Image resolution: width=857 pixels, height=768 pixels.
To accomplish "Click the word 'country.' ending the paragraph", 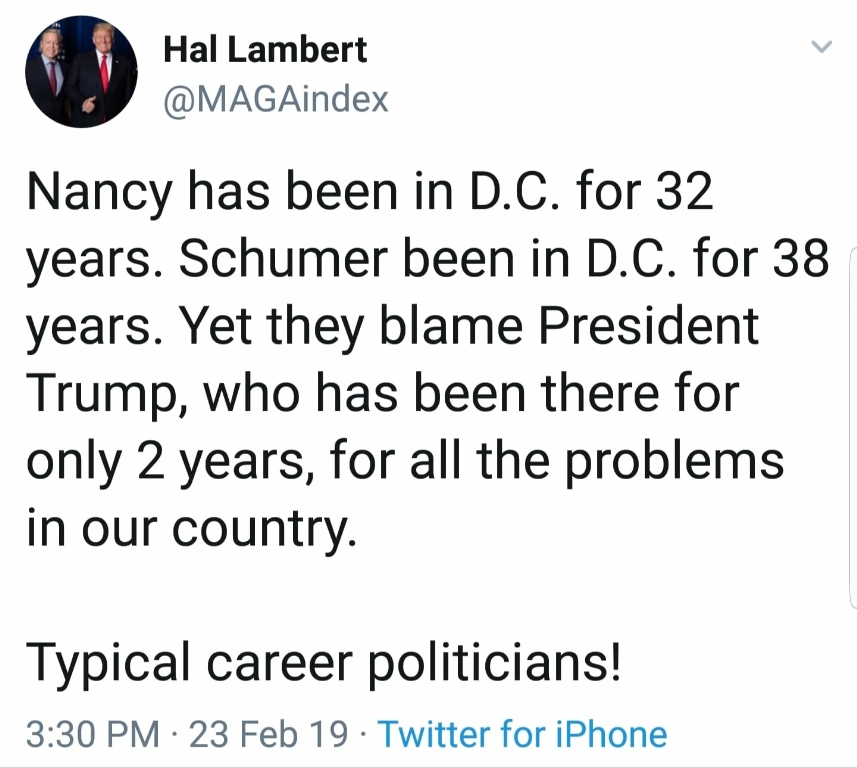I will pos(265,530).
